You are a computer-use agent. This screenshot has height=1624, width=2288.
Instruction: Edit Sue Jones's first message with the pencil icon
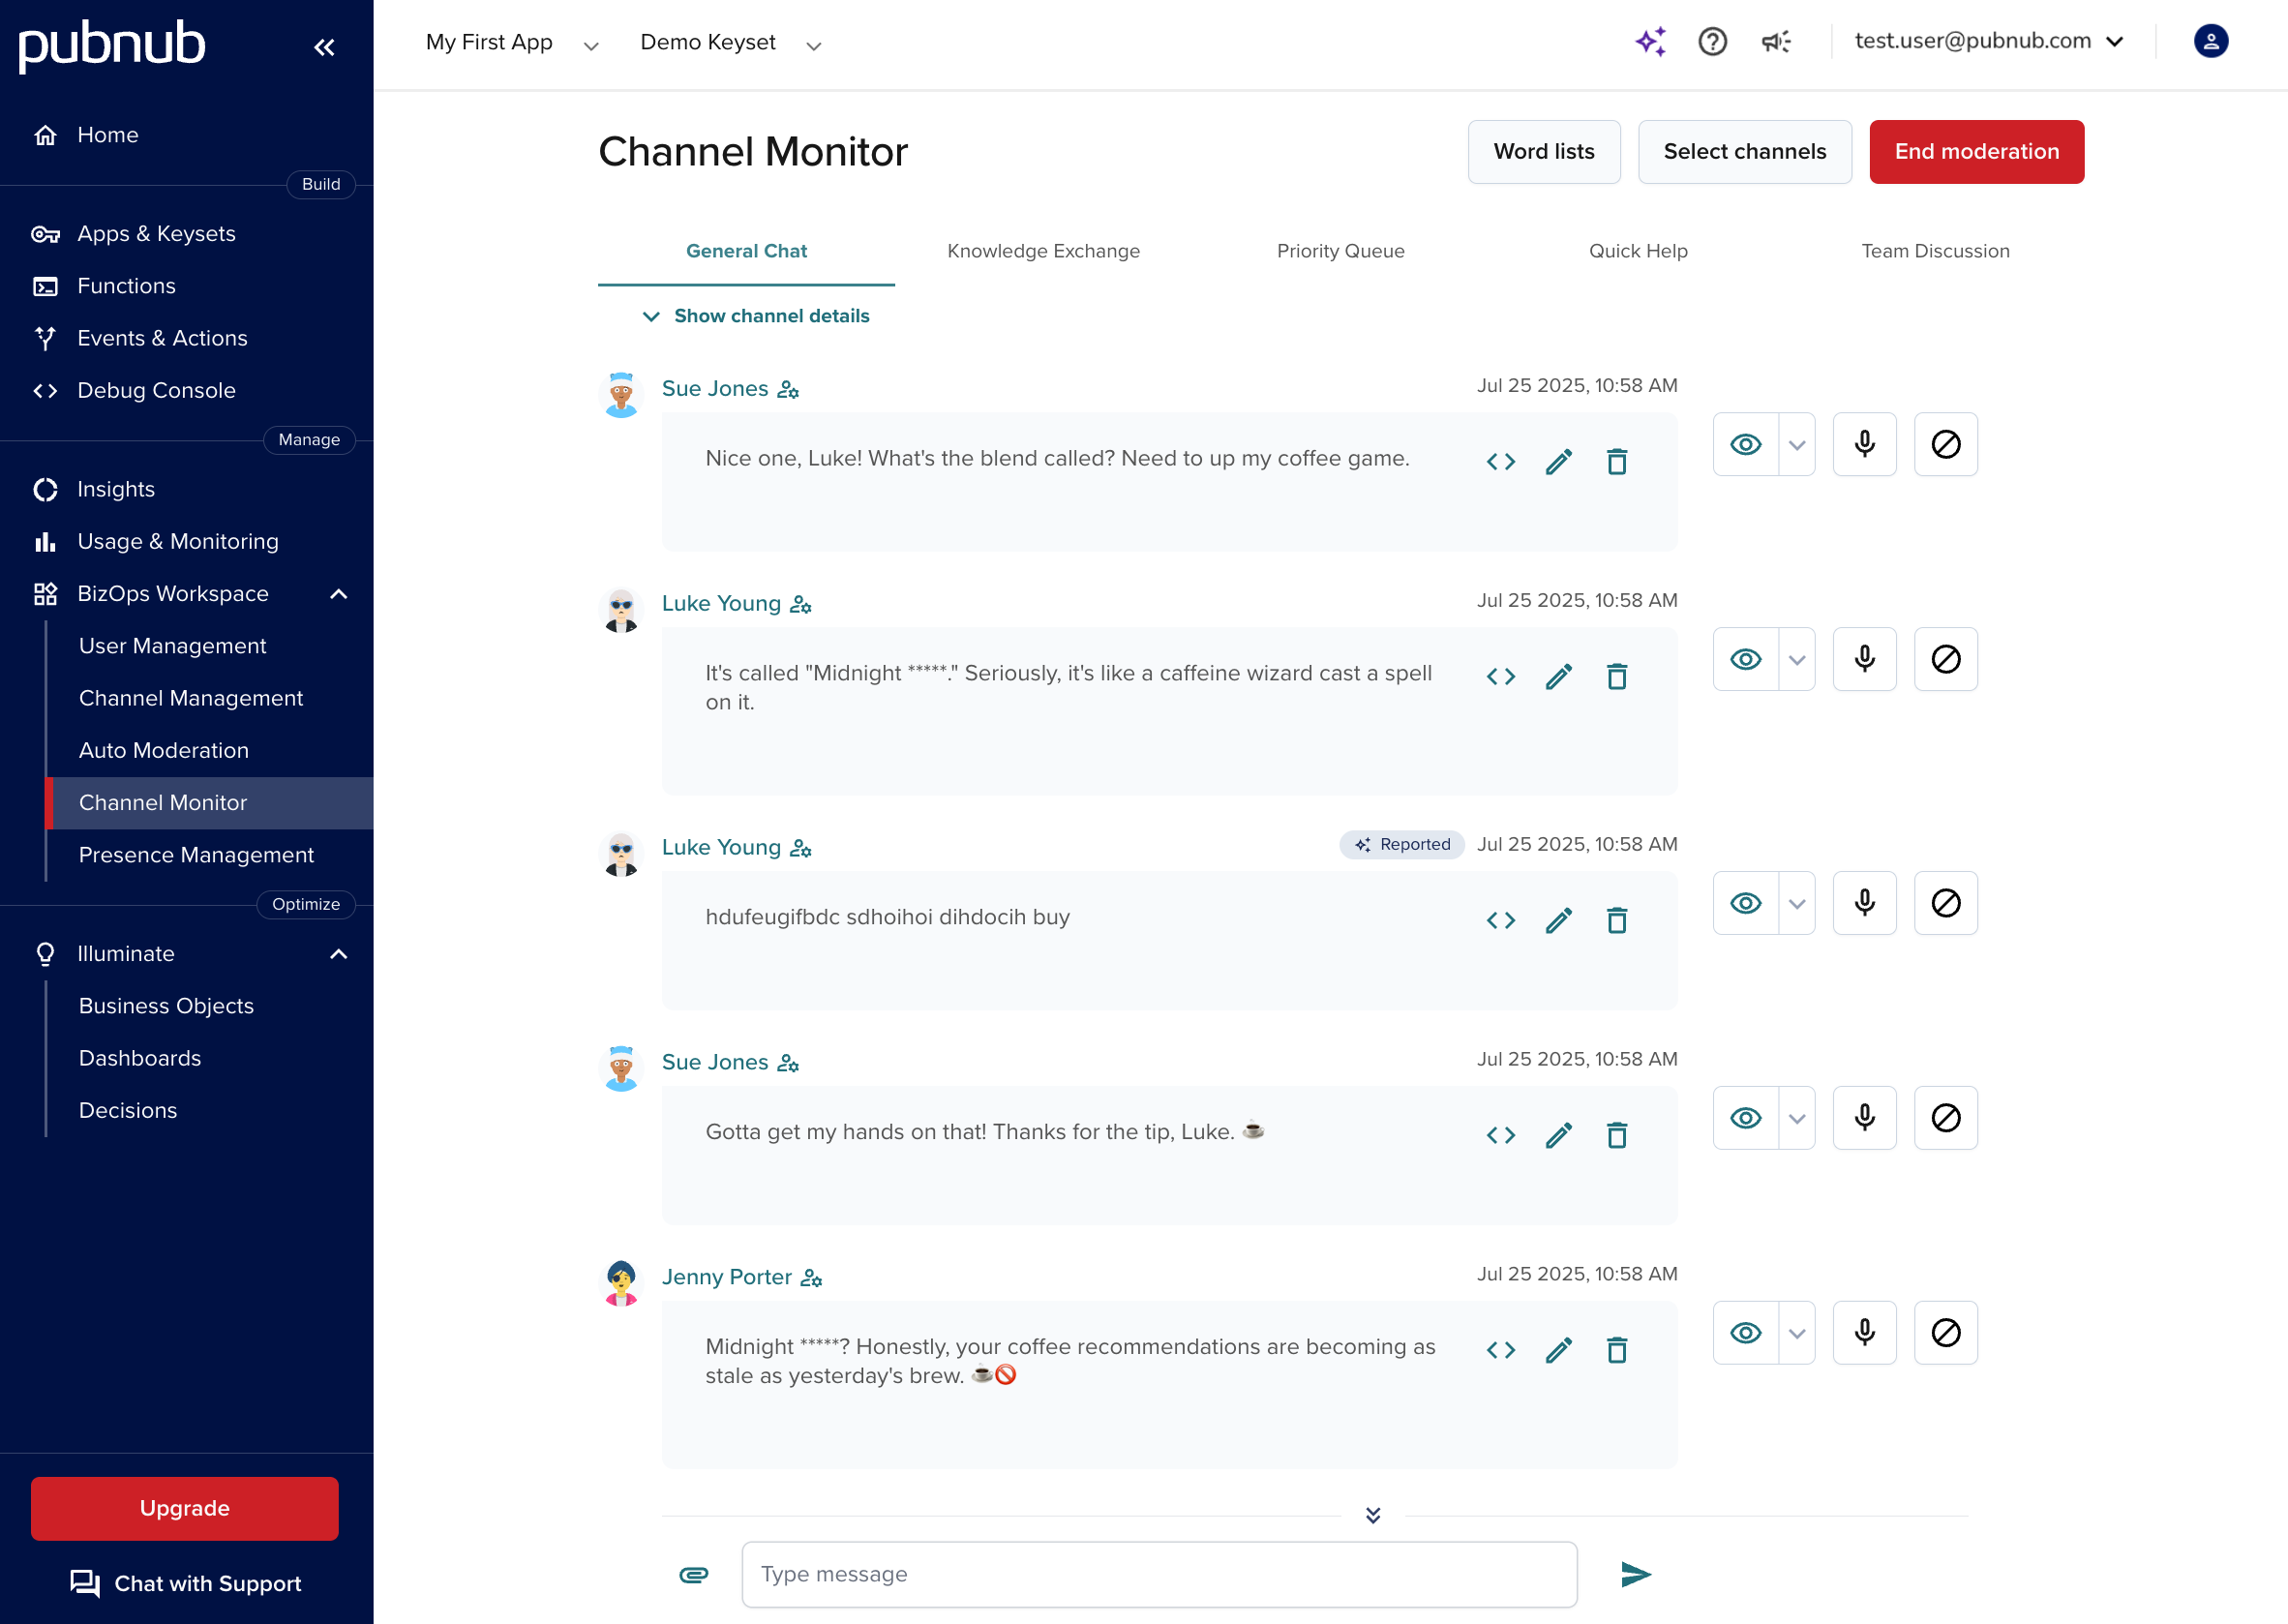1558,462
